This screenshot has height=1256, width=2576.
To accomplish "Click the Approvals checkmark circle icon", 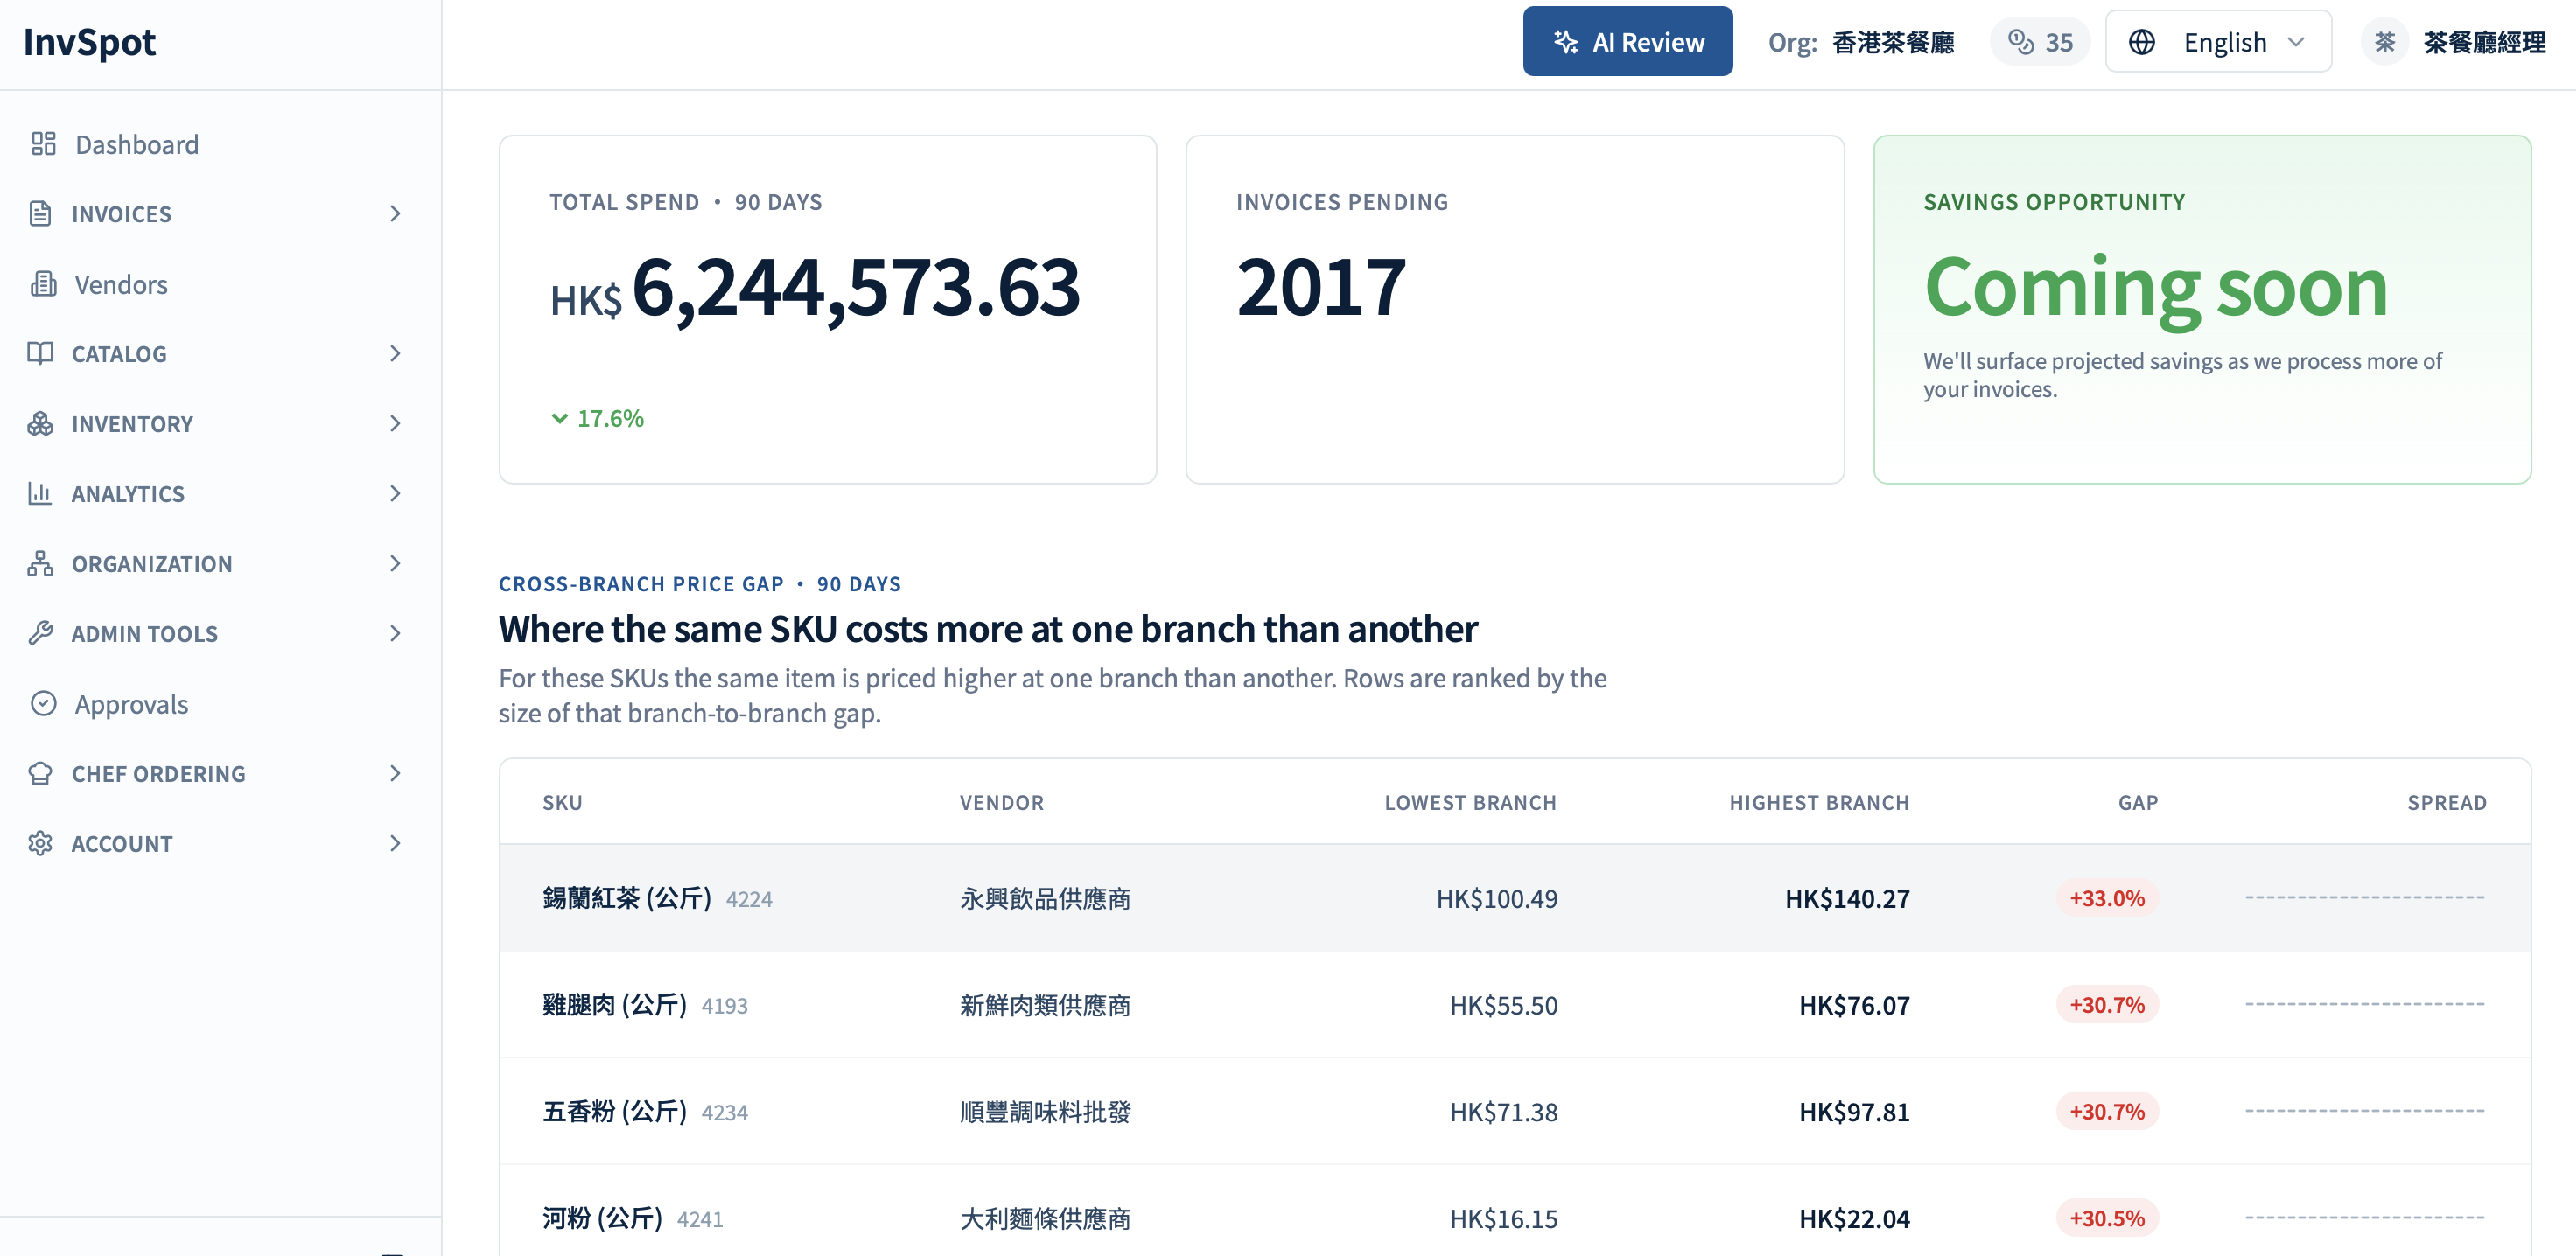I will pyautogui.click(x=43, y=704).
